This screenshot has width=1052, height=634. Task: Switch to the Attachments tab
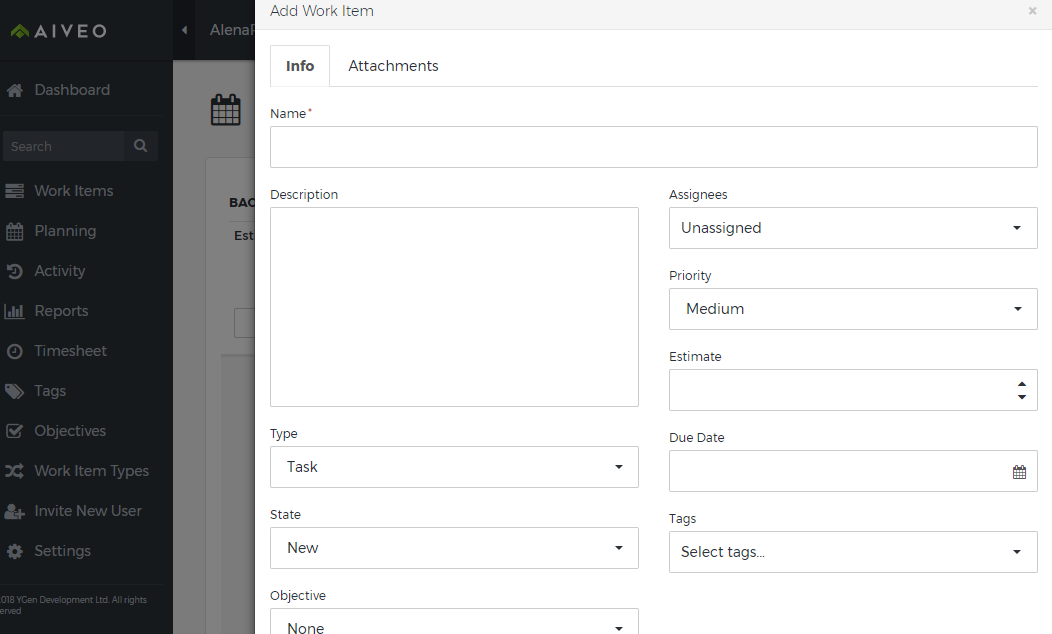pos(393,66)
